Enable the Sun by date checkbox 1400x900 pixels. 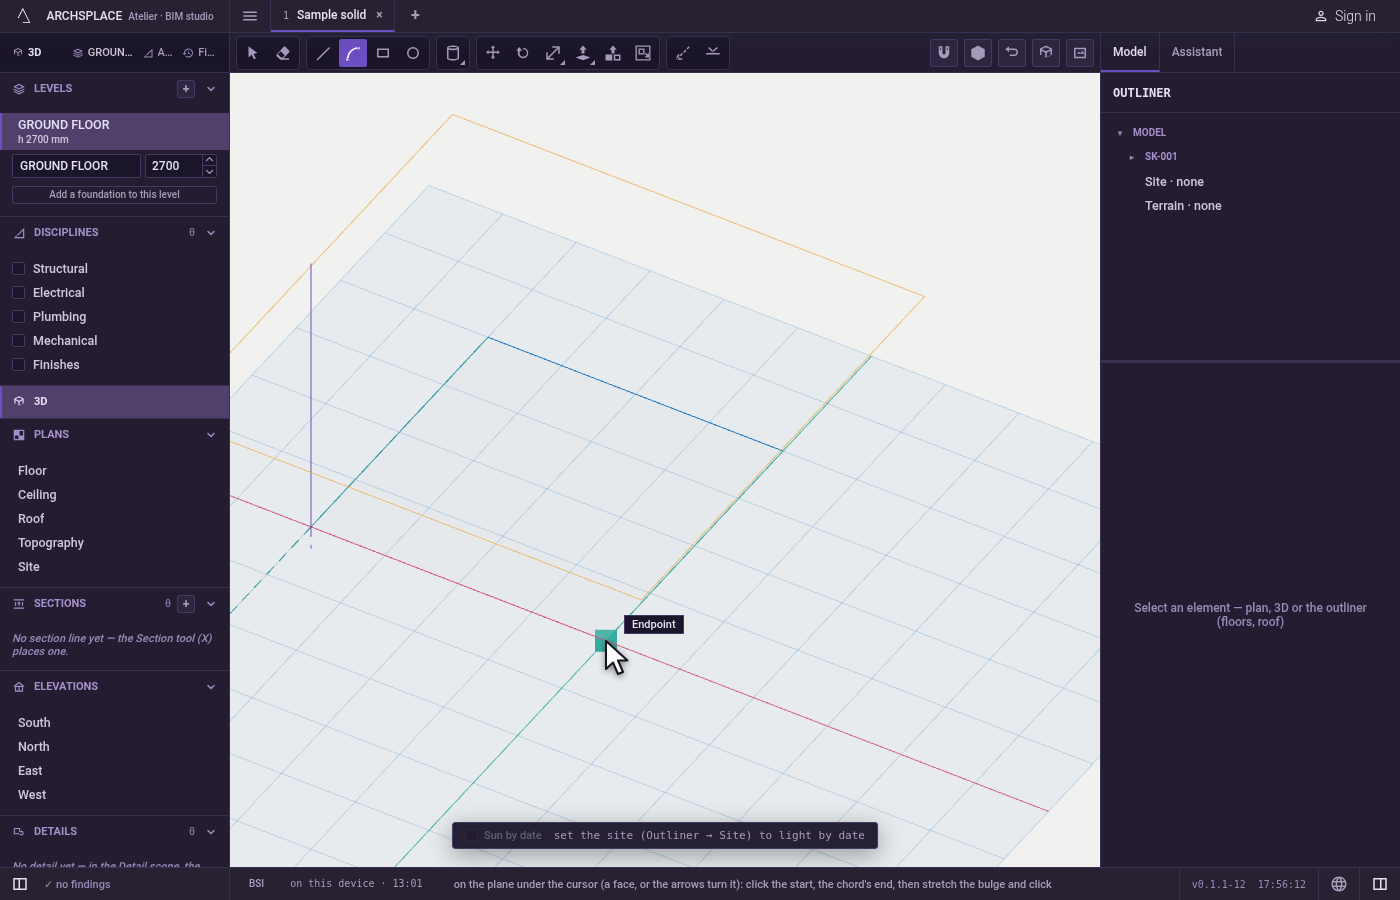[471, 836]
